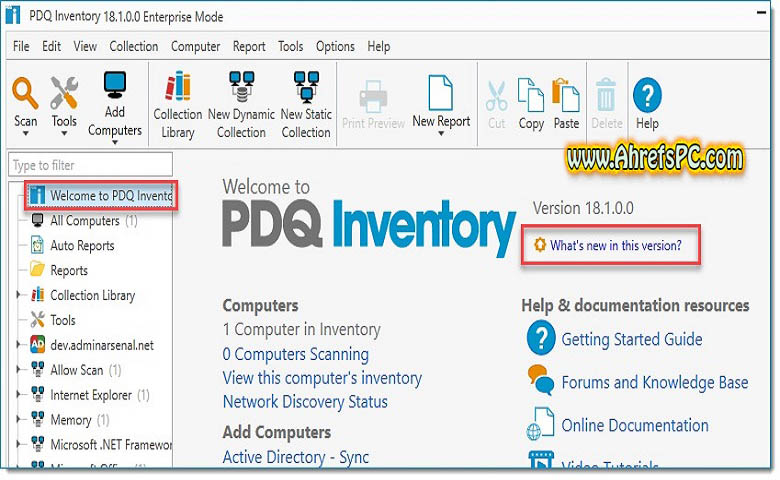
Task: Click the PDQ Inventory title bar icon
Action: 12,15
